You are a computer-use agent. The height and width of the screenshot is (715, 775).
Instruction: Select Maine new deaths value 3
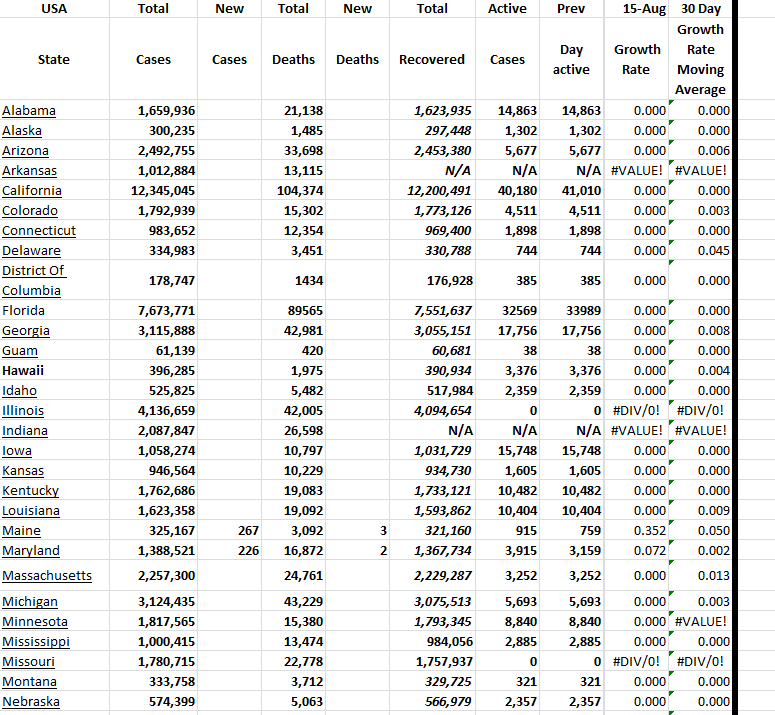357,531
